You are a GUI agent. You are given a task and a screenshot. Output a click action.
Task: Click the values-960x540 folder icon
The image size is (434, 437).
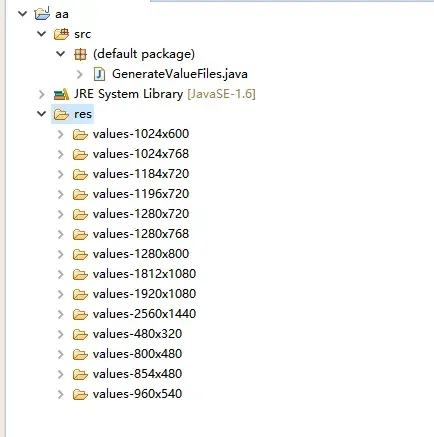pos(80,394)
